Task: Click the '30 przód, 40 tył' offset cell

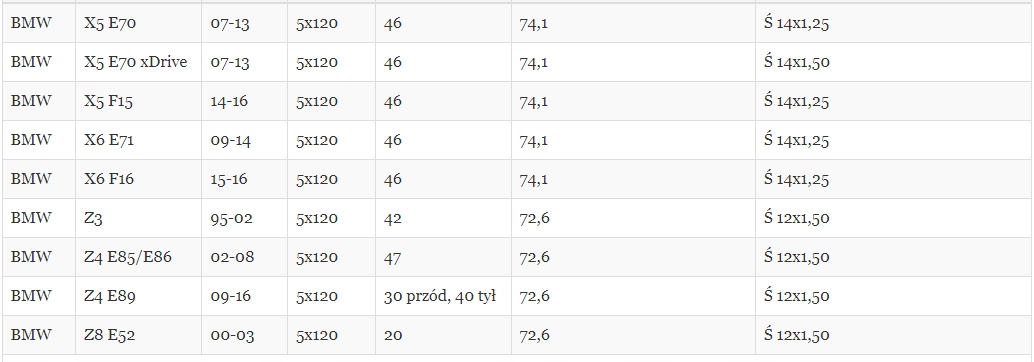Action: (443, 295)
